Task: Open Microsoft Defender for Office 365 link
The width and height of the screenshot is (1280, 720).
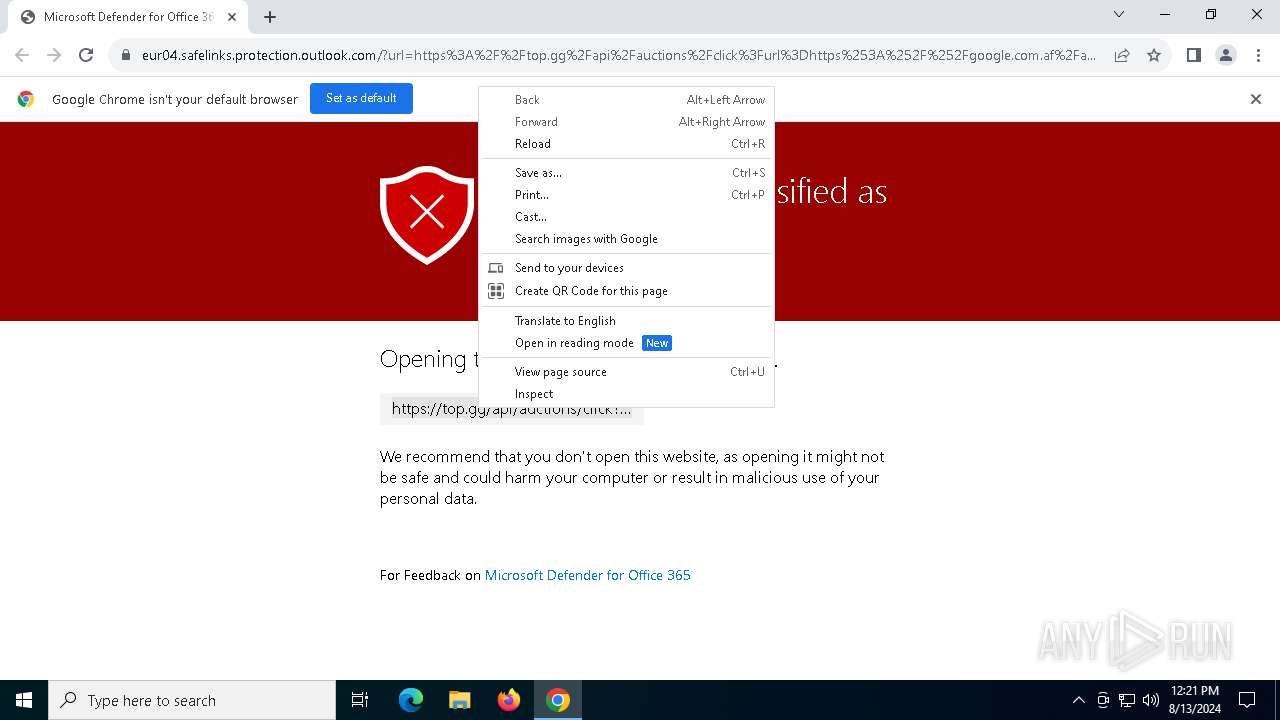Action: pos(587,575)
